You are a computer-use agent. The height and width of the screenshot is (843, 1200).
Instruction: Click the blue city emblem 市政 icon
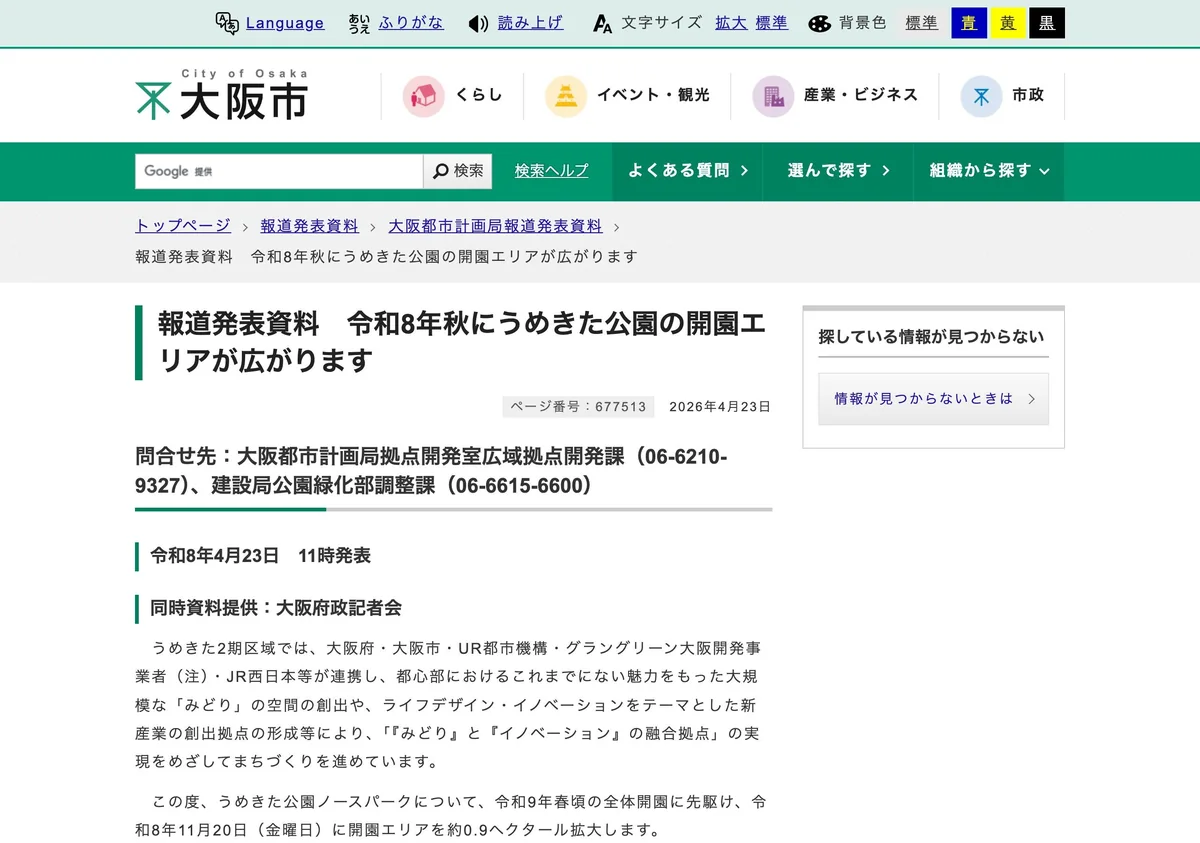pyautogui.click(x=981, y=96)
